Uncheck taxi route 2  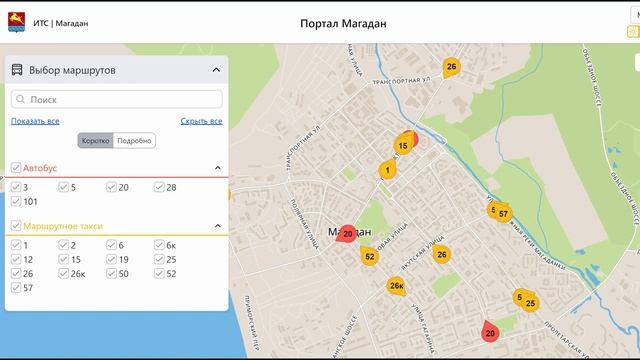tap(63, 245)
